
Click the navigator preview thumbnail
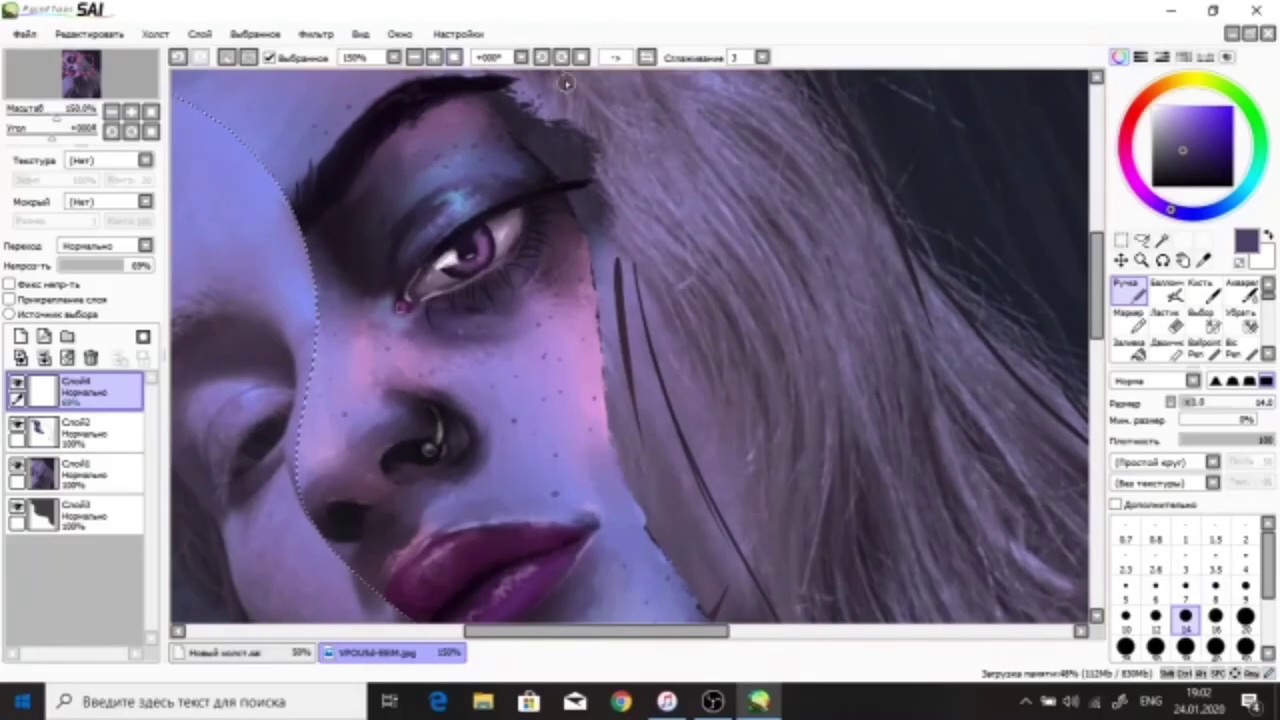click(81, 74)
